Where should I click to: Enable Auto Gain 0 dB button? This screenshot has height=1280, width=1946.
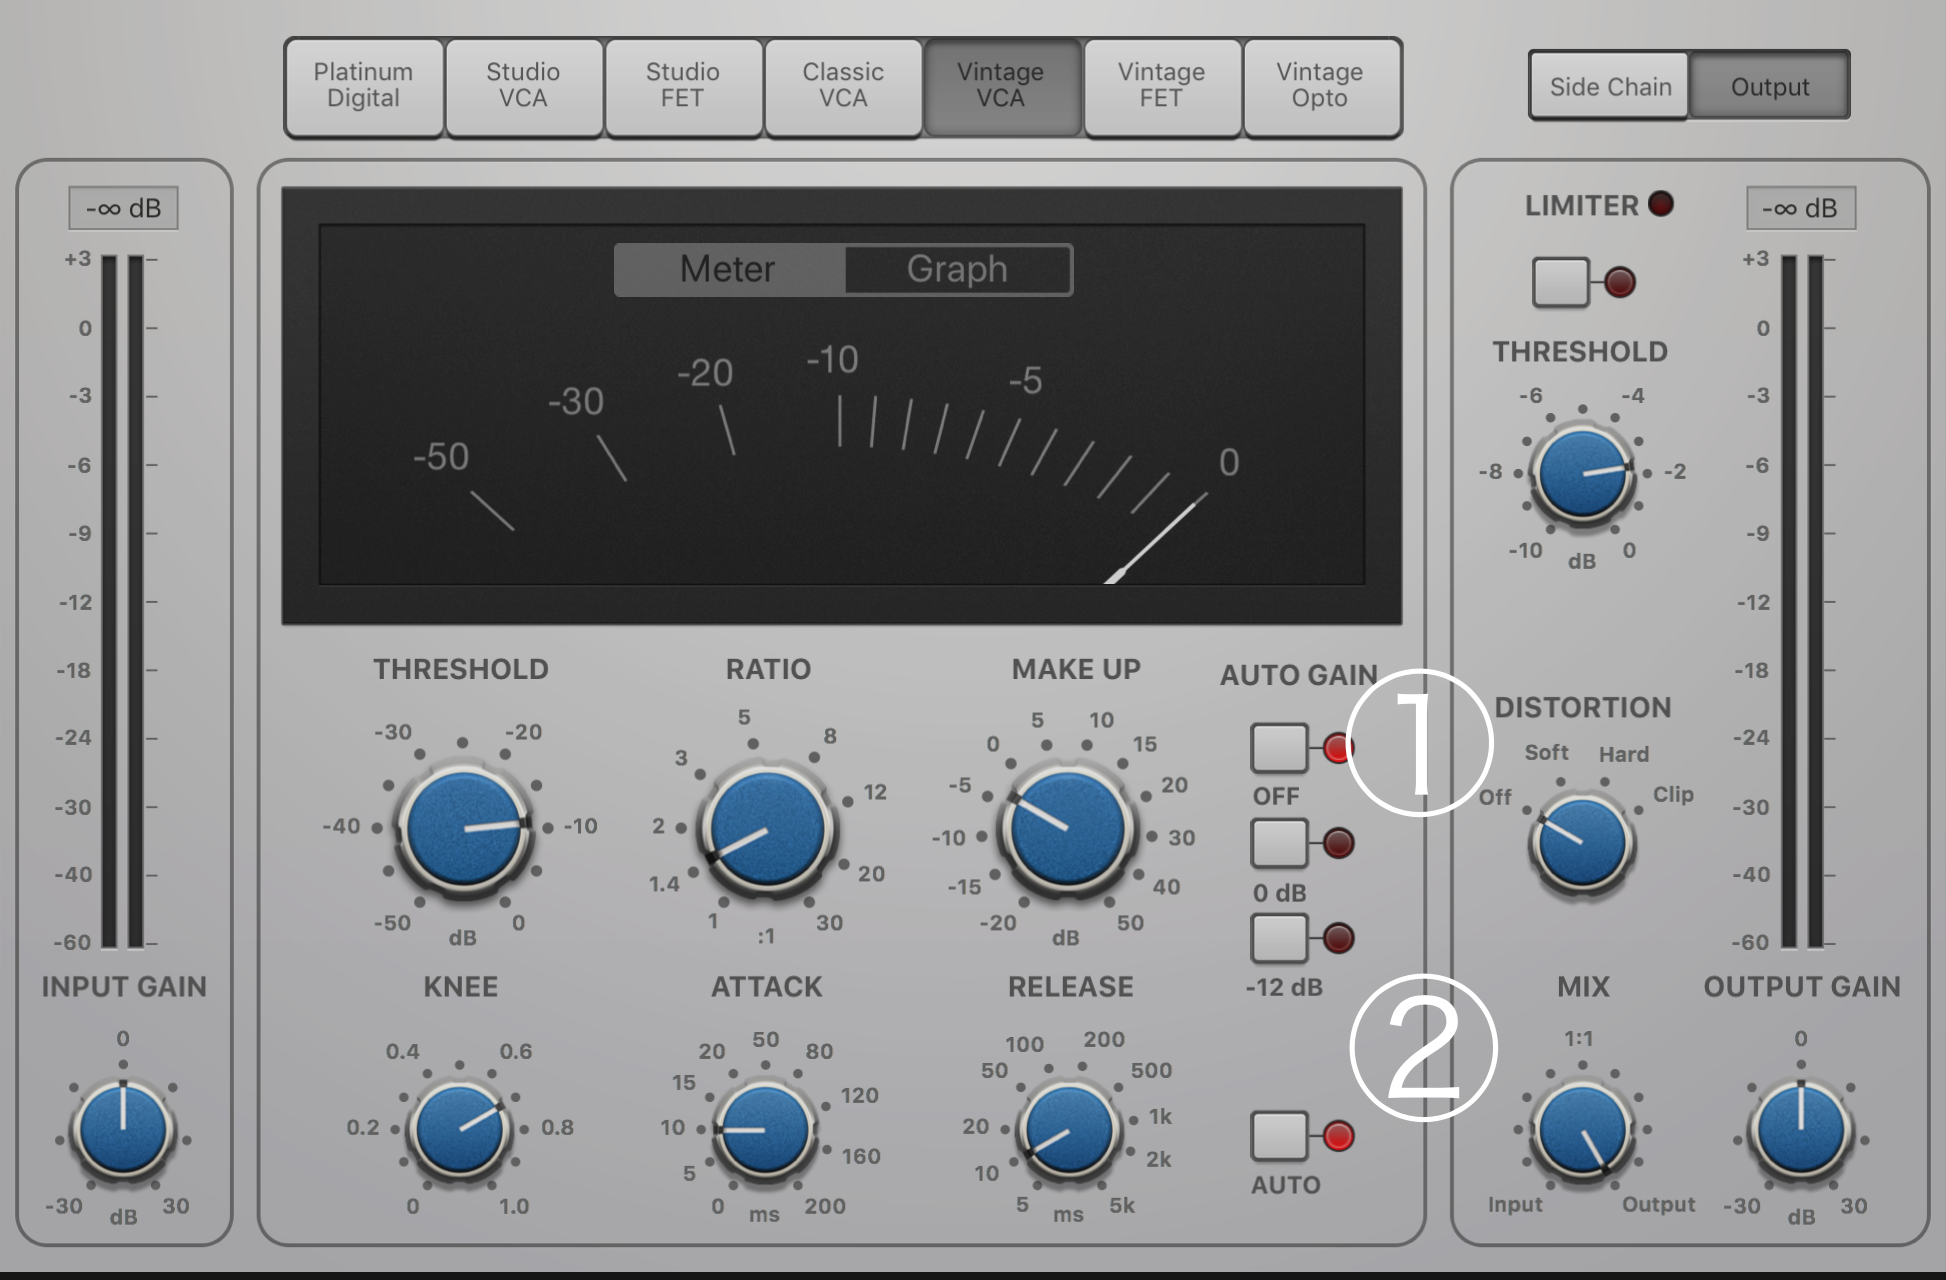tap(1279, 843)
